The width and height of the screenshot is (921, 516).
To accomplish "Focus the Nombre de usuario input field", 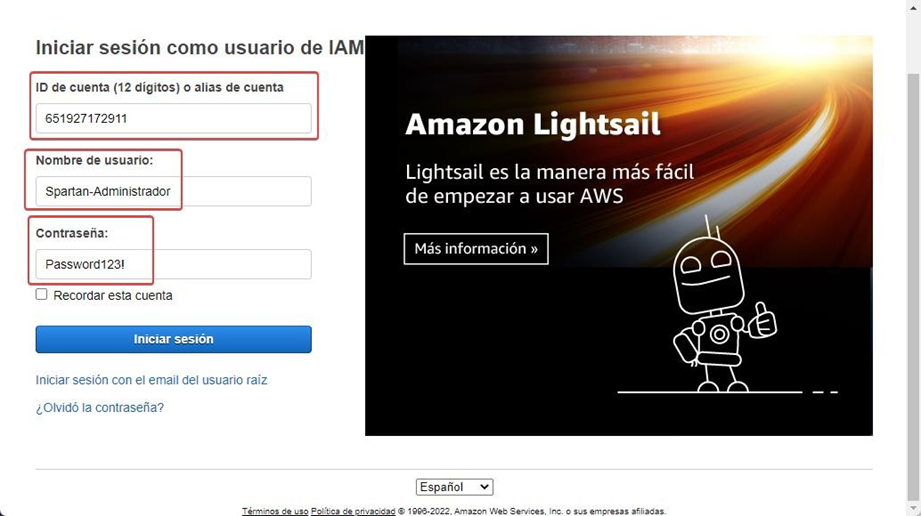I will click(173, 191).
